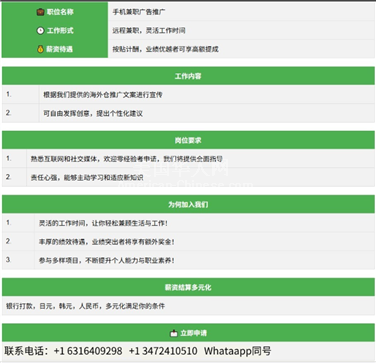This screenshot has width=376, height=363.
Task: Click the 远程兼职，灵活工作时间 row
Action: point(242,31)
